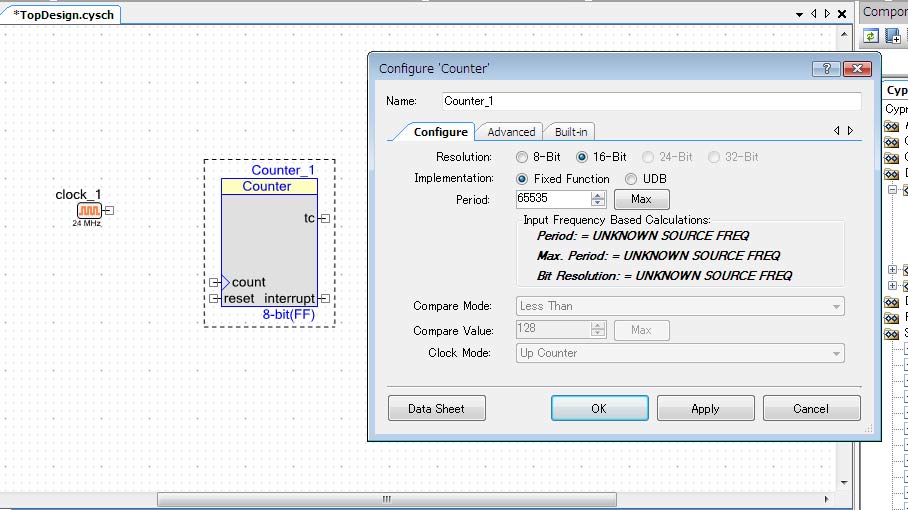Open the Data Sheet
Viewport: 908px width, 510px height.
coord(437,409)
